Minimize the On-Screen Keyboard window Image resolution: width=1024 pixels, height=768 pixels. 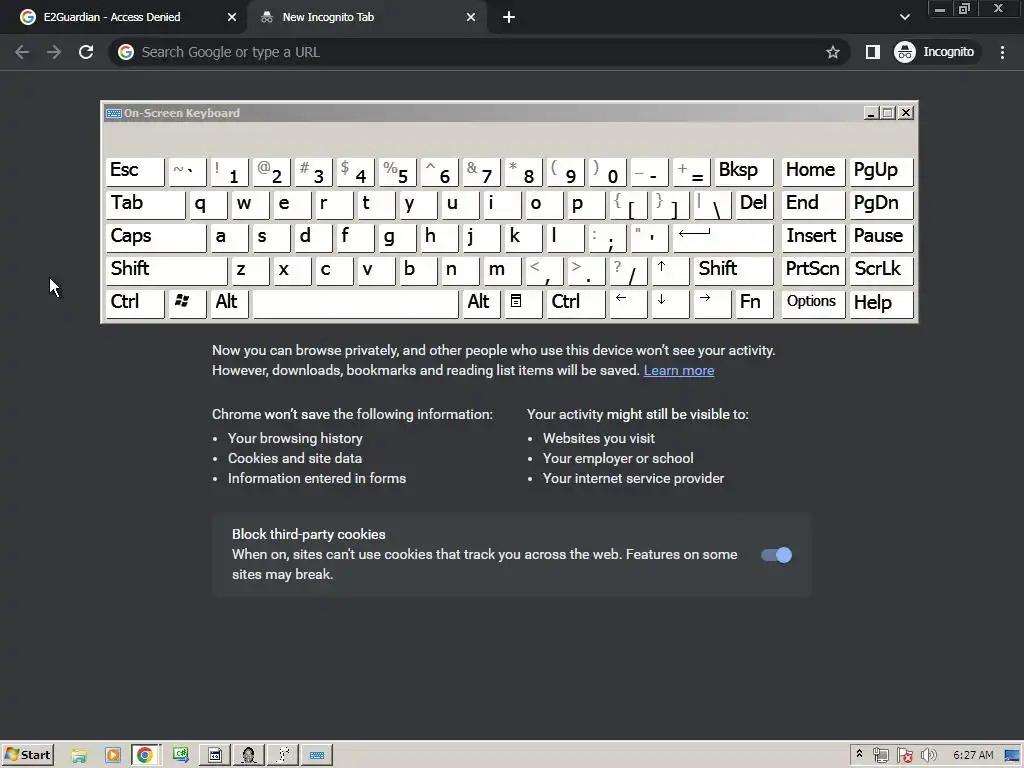click(x=871, y=113)
